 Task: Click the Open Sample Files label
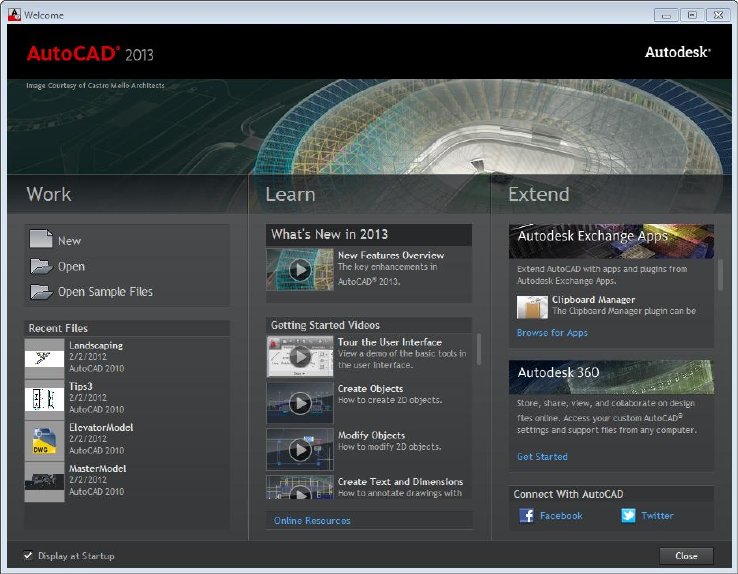(105, 292)
